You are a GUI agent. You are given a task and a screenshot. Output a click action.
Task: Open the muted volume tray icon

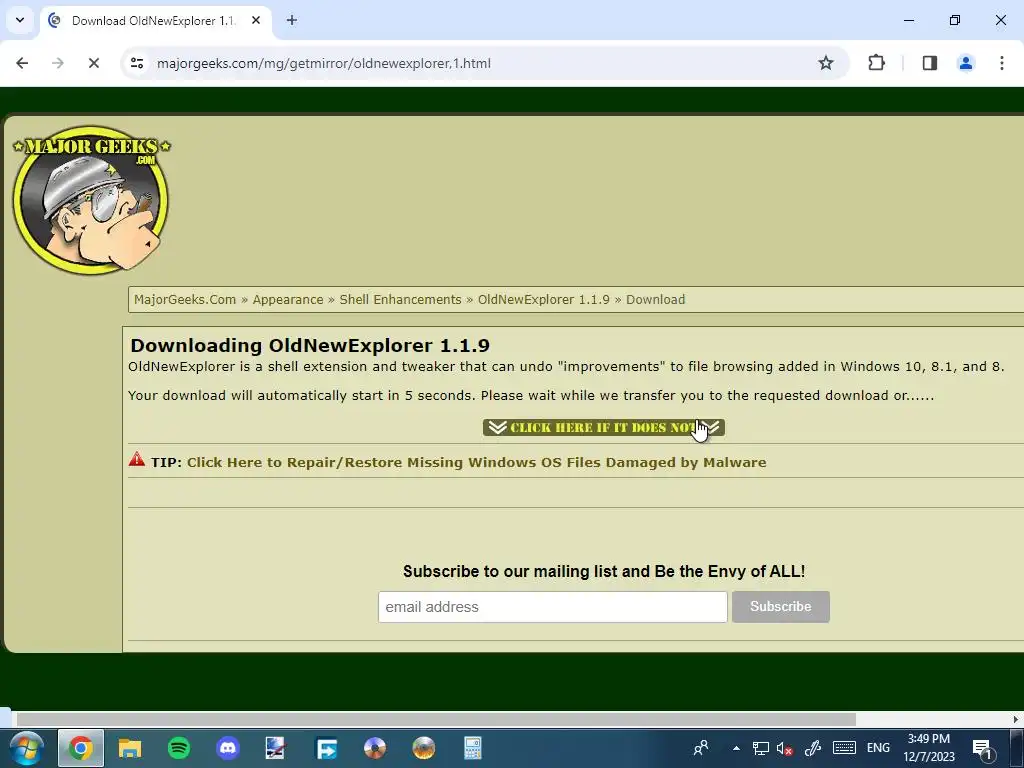tap(785, 748)
